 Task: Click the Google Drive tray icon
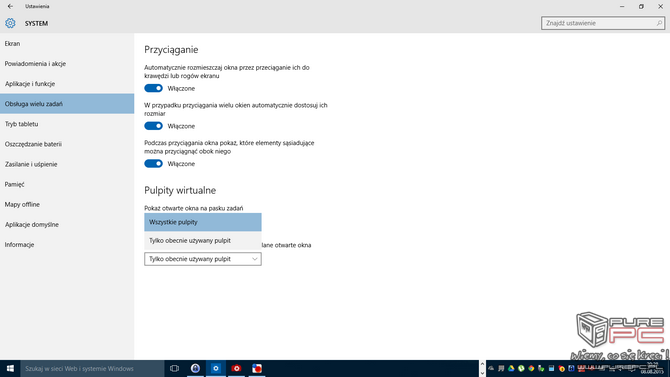click(x=511, y=368)
